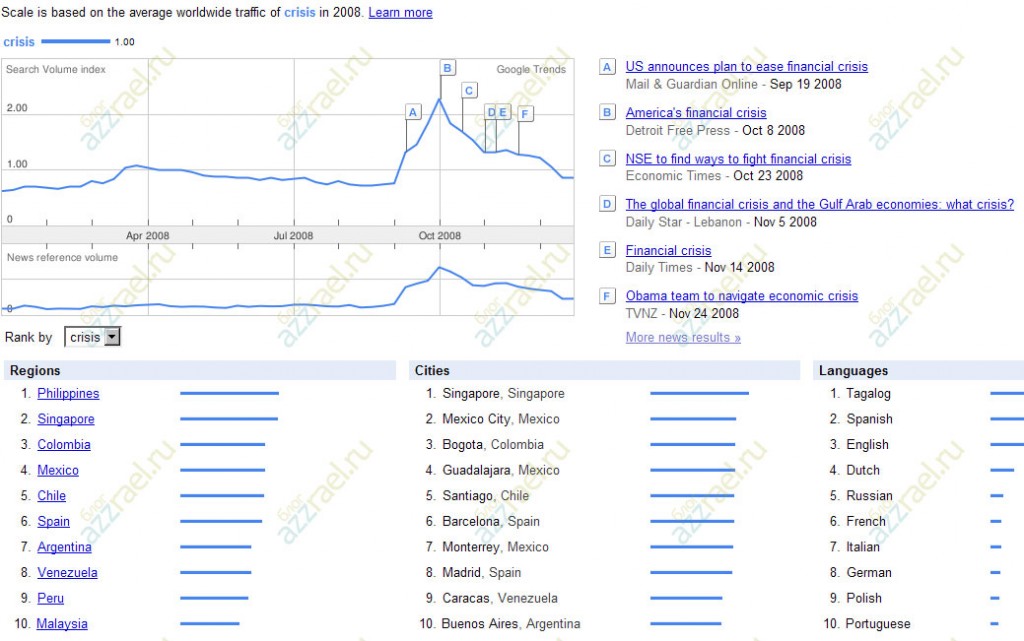This screenshot has height=641, width=1024.
Task: Open the Obama team to navigate article
Action: coord(741,296)
